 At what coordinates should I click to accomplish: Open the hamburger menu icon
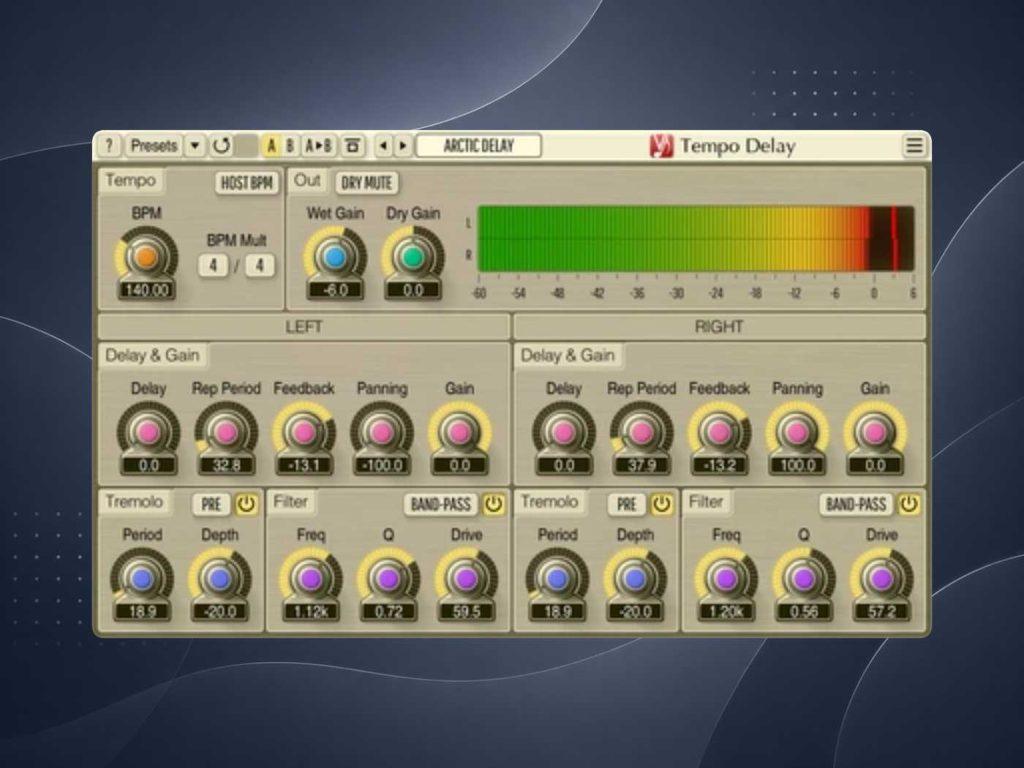[914, 146]
